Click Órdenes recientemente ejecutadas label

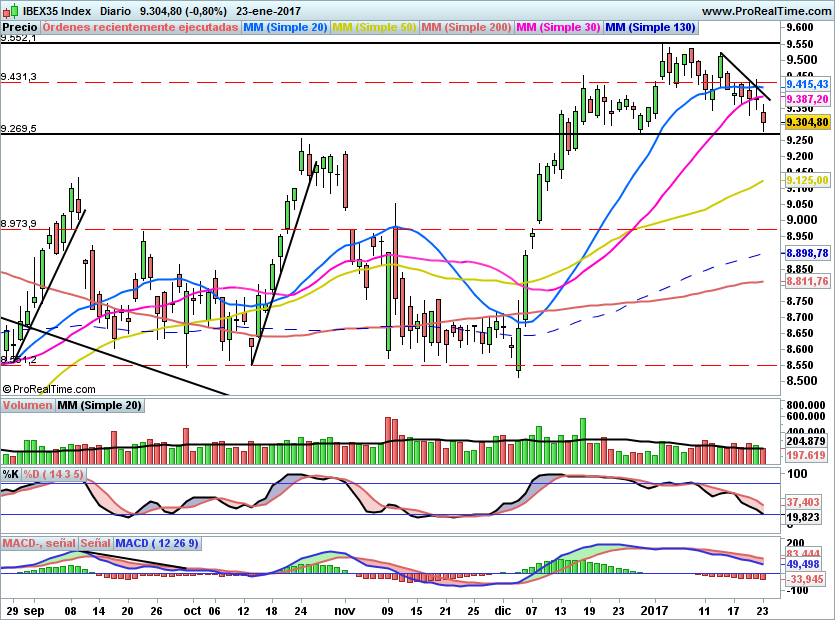coord(140,27)
